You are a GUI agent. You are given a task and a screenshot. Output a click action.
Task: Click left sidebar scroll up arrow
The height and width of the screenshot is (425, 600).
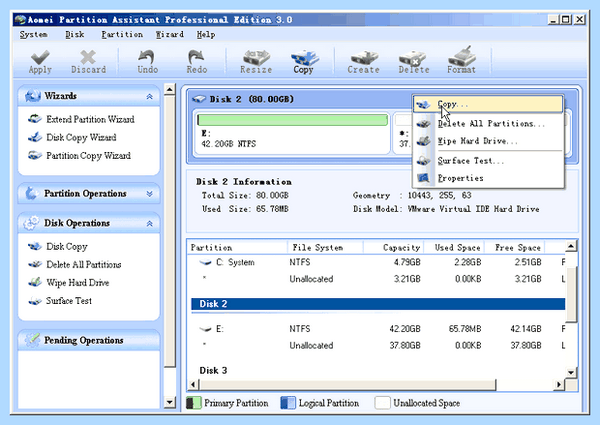[170, 90]
